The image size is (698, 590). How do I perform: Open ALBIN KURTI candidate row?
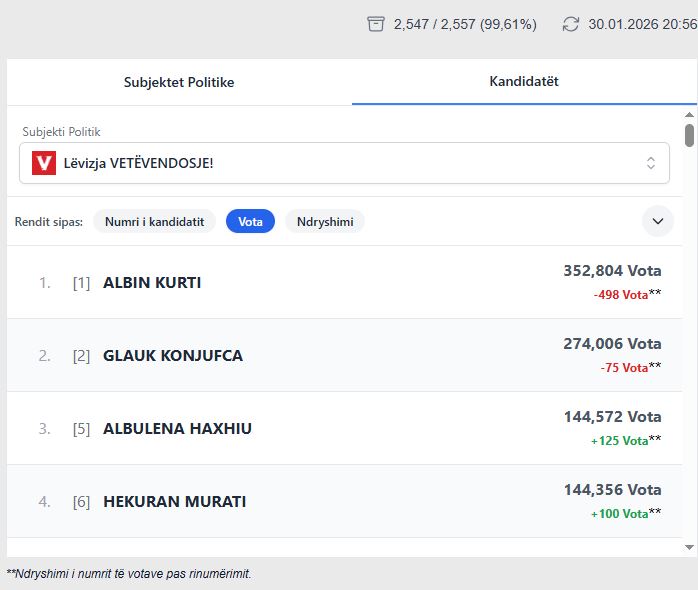click(152, 283)
